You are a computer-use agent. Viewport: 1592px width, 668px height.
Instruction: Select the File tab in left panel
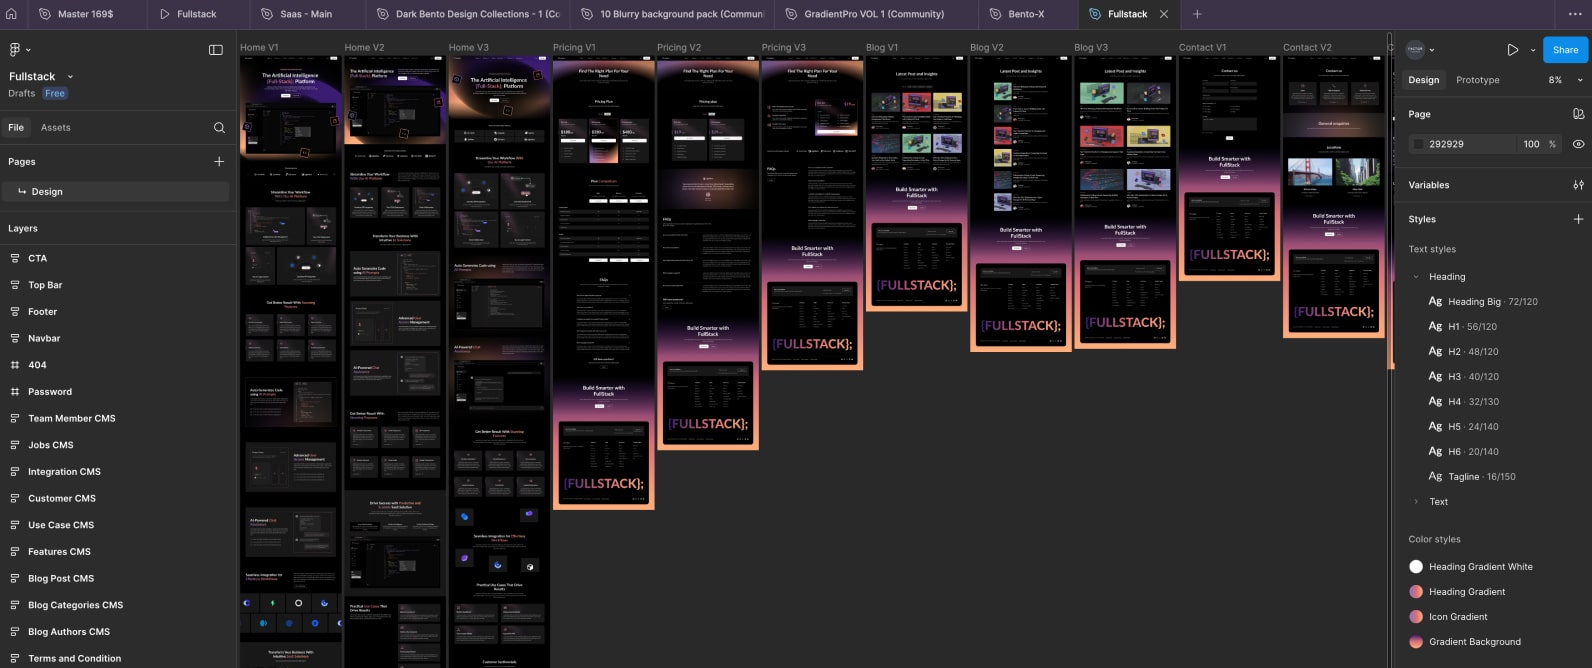click(x=16, y=127)
